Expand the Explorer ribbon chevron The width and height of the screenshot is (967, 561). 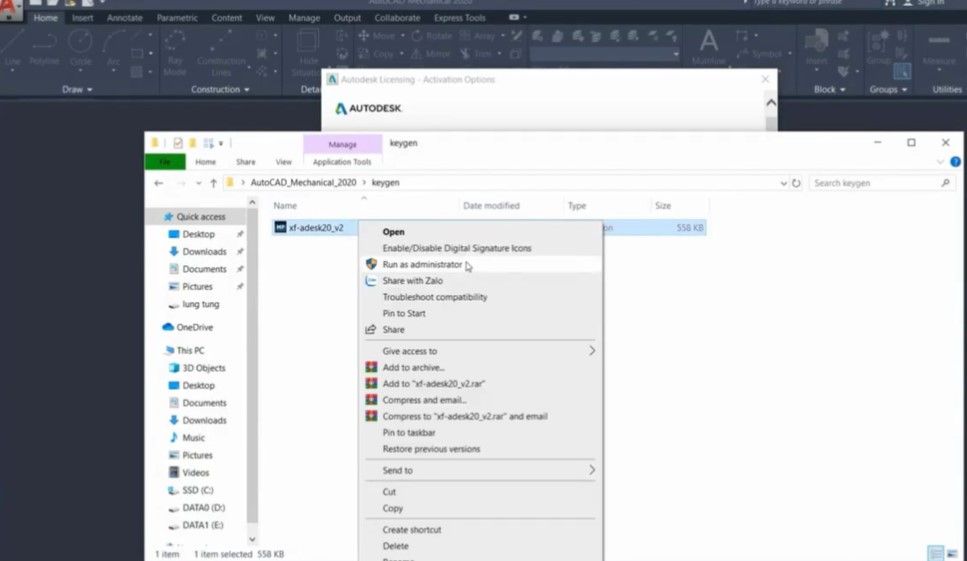coord(940,162)
